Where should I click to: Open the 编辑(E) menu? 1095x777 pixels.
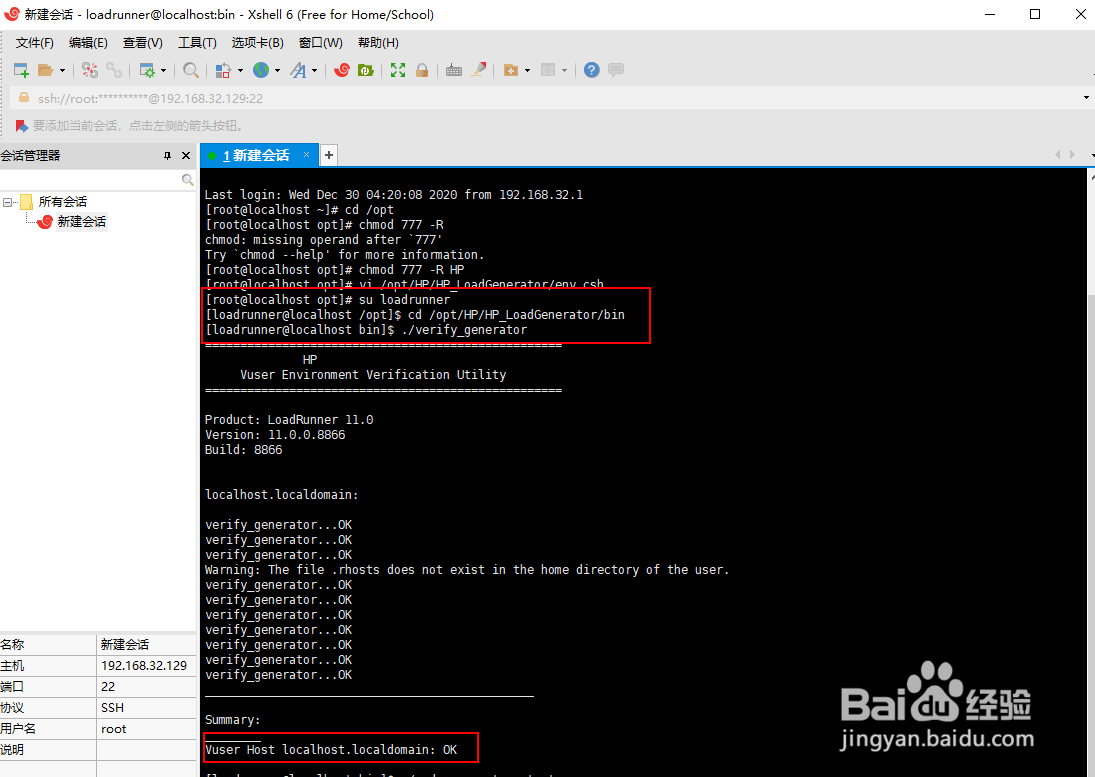click(x=88, y=43)
